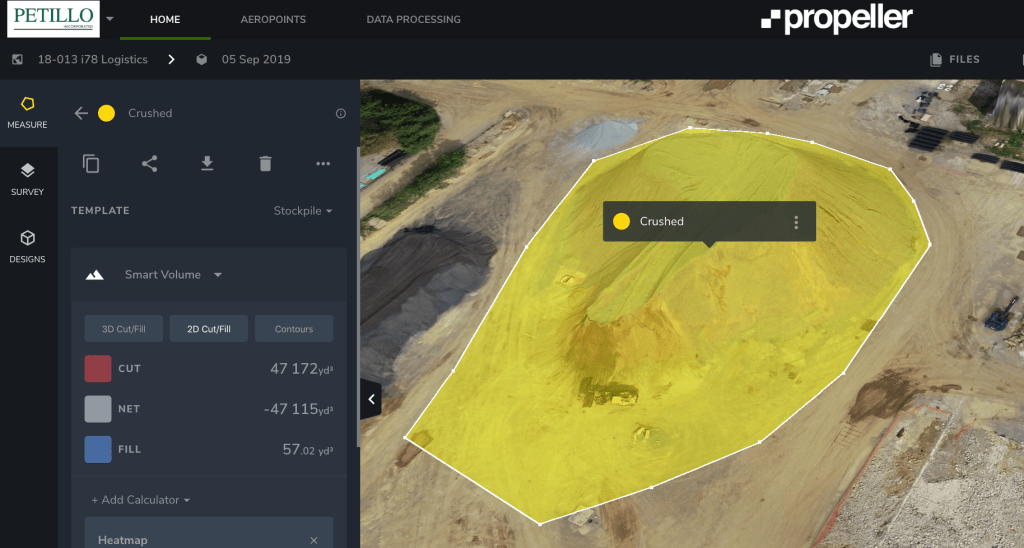Switch to 3D Cut/Fill view

[x=124, y=329]
